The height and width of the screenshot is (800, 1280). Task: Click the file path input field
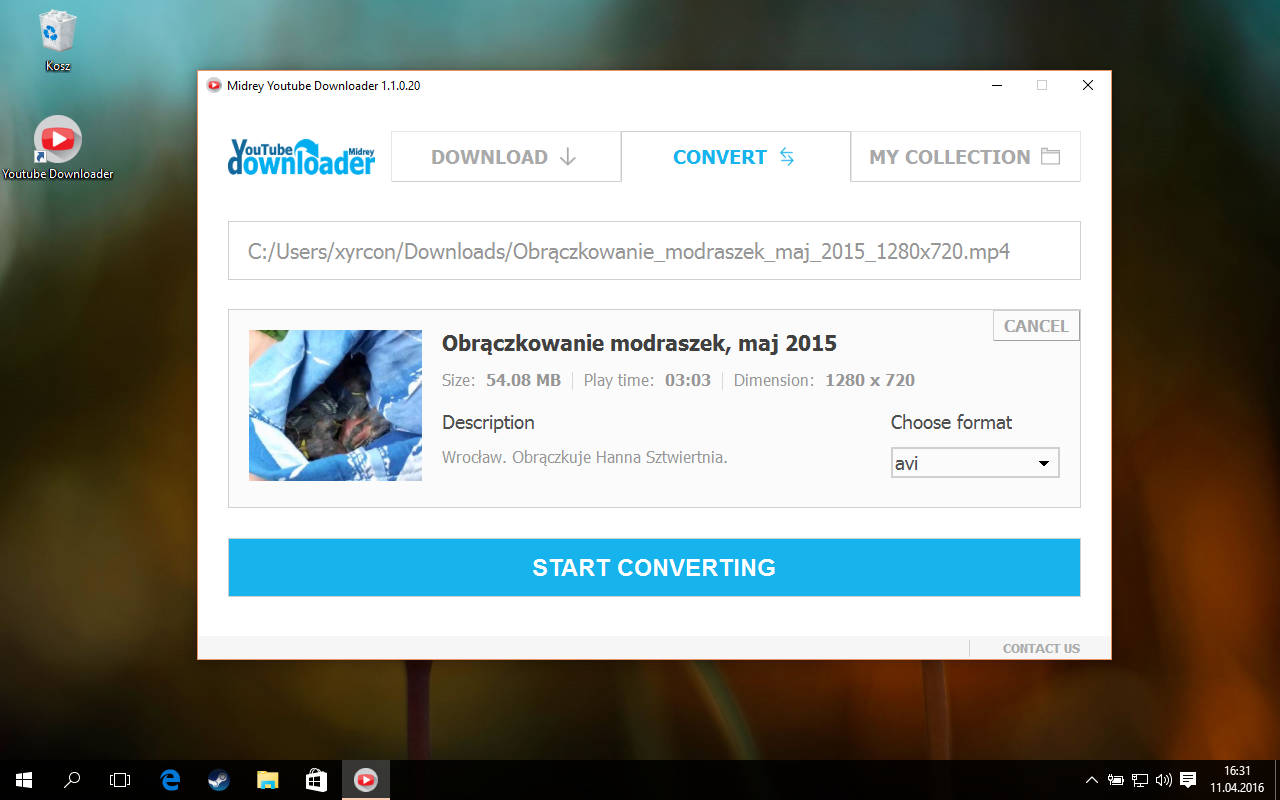[654, 251]
